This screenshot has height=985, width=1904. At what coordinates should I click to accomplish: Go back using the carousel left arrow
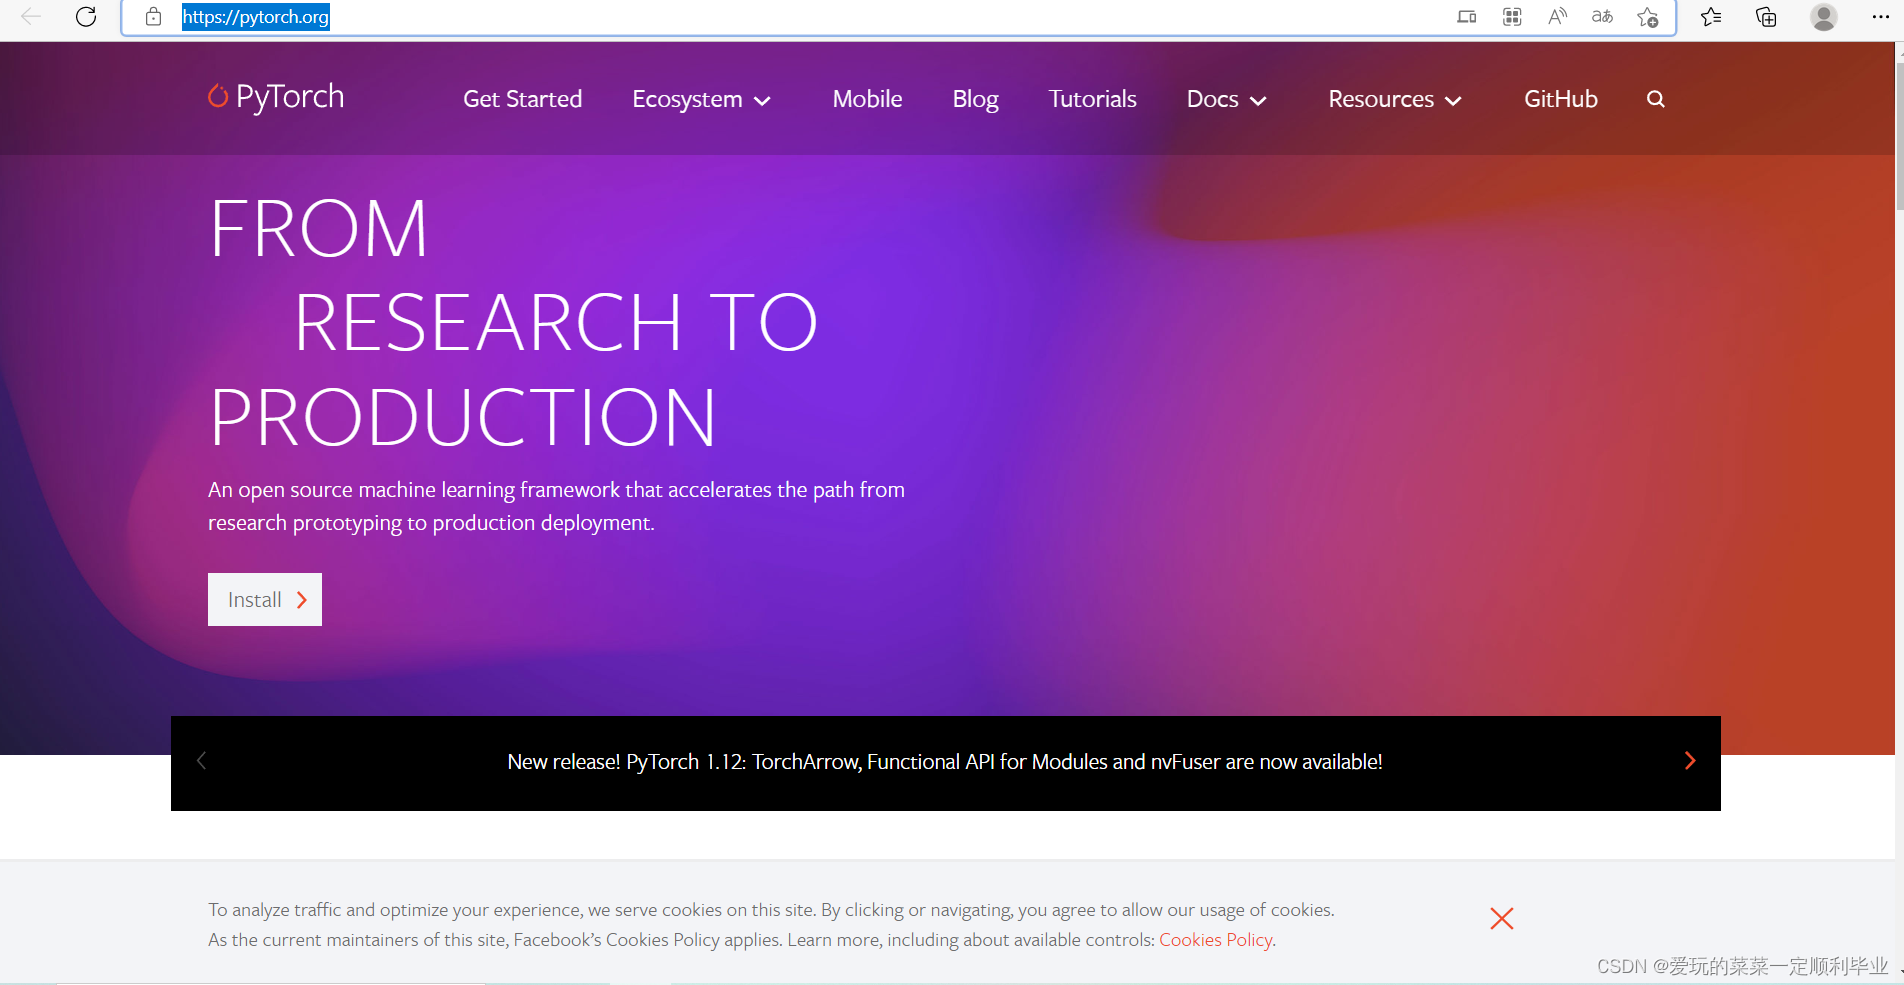coord(201,761)
